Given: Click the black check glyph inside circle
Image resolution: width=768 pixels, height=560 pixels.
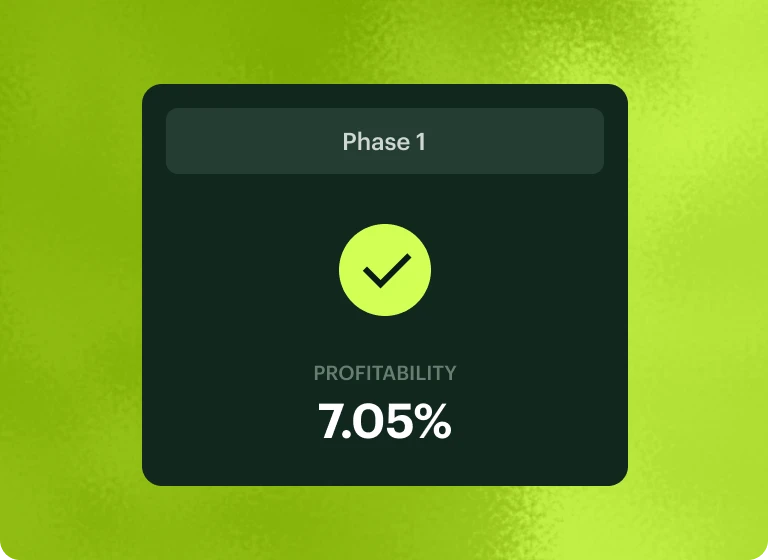Looking at the screenshot, I should click(385, 270).
